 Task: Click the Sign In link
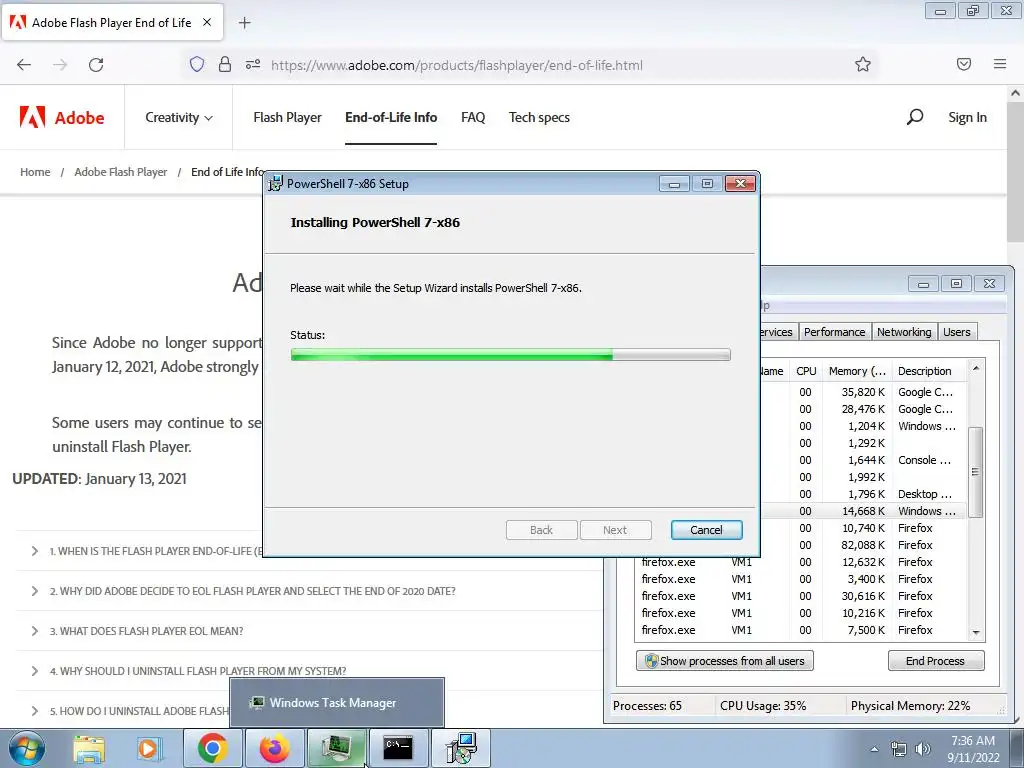[967, 118]
